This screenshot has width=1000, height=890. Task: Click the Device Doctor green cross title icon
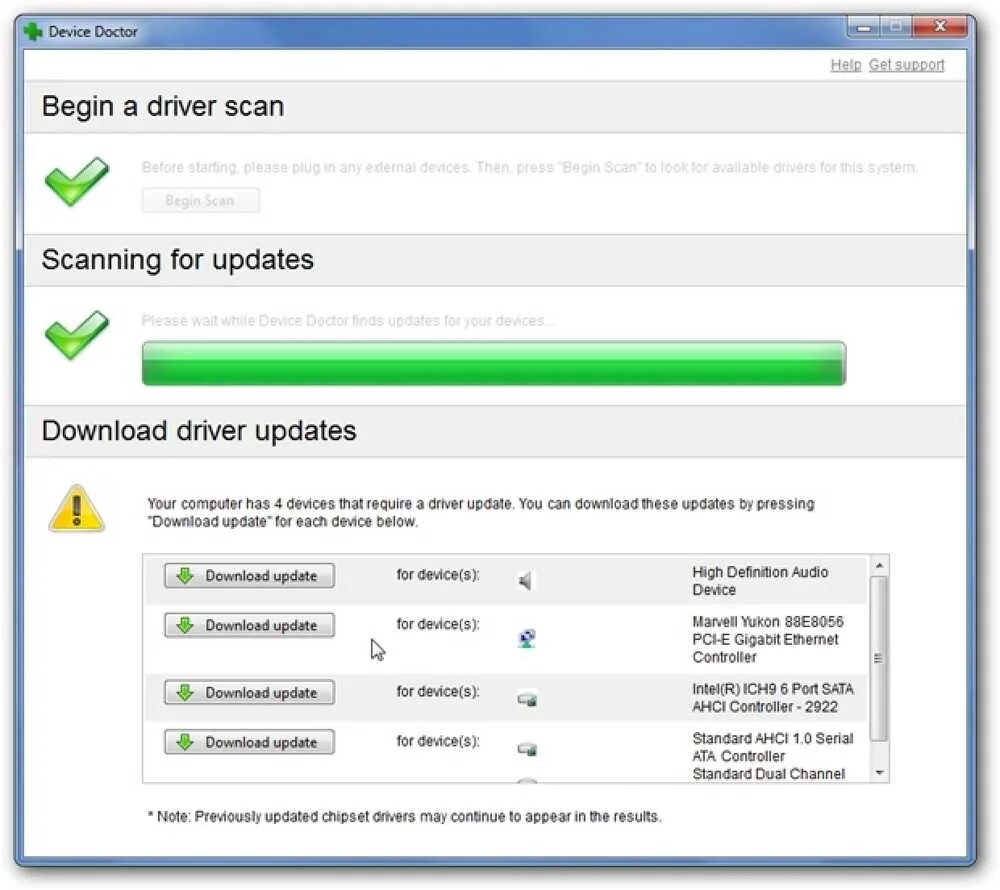pos(33,31)
